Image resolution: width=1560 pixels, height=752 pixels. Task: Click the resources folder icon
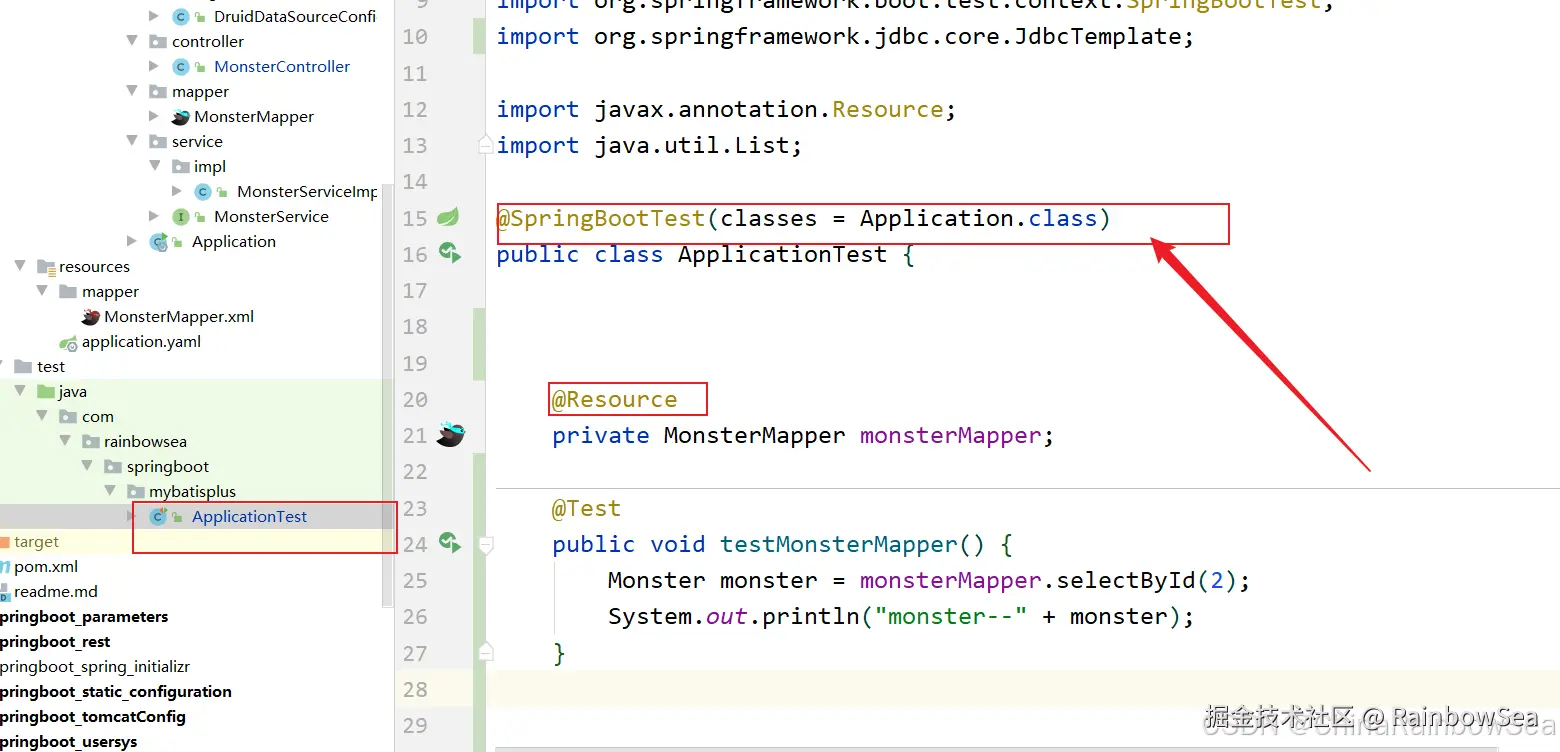(x=46, y=266)
